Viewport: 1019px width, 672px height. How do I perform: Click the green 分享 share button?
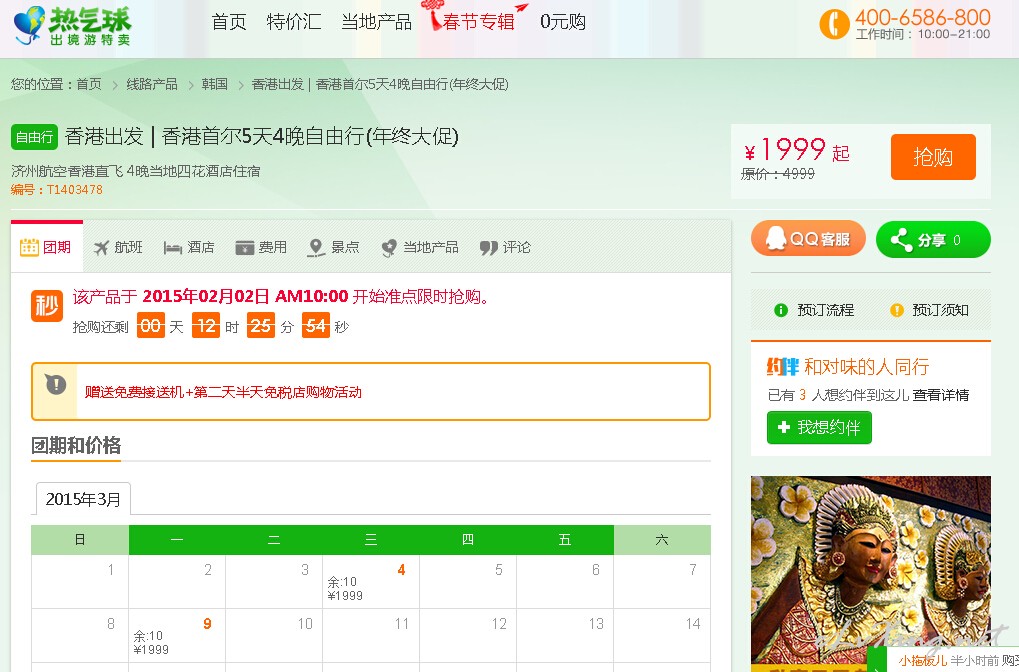click(932, 240)
